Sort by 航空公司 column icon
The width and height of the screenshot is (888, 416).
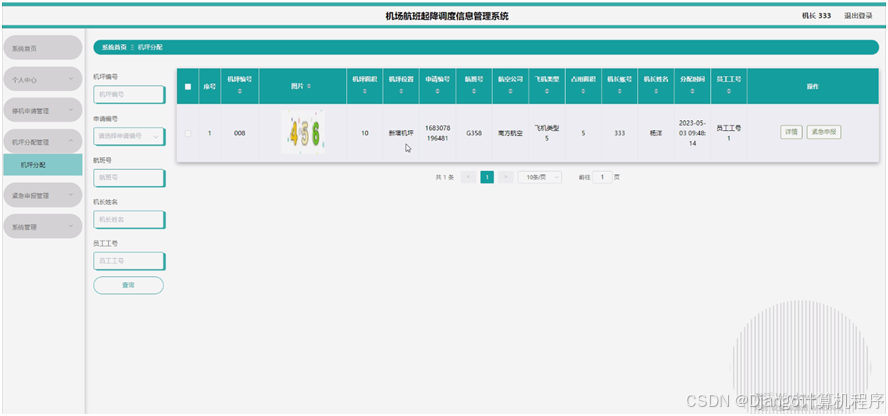click(x=510, y=91)
